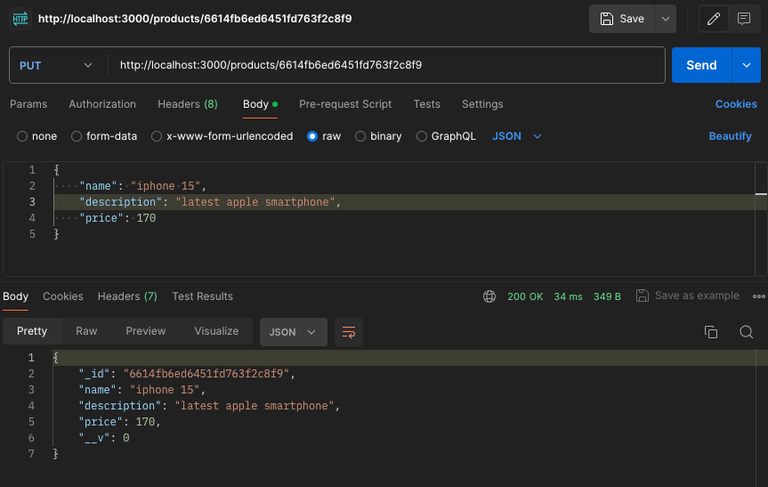Screen dimensions: 768x487
Task: Open the Pre-request Script tab
Action: tap(345, 104)
